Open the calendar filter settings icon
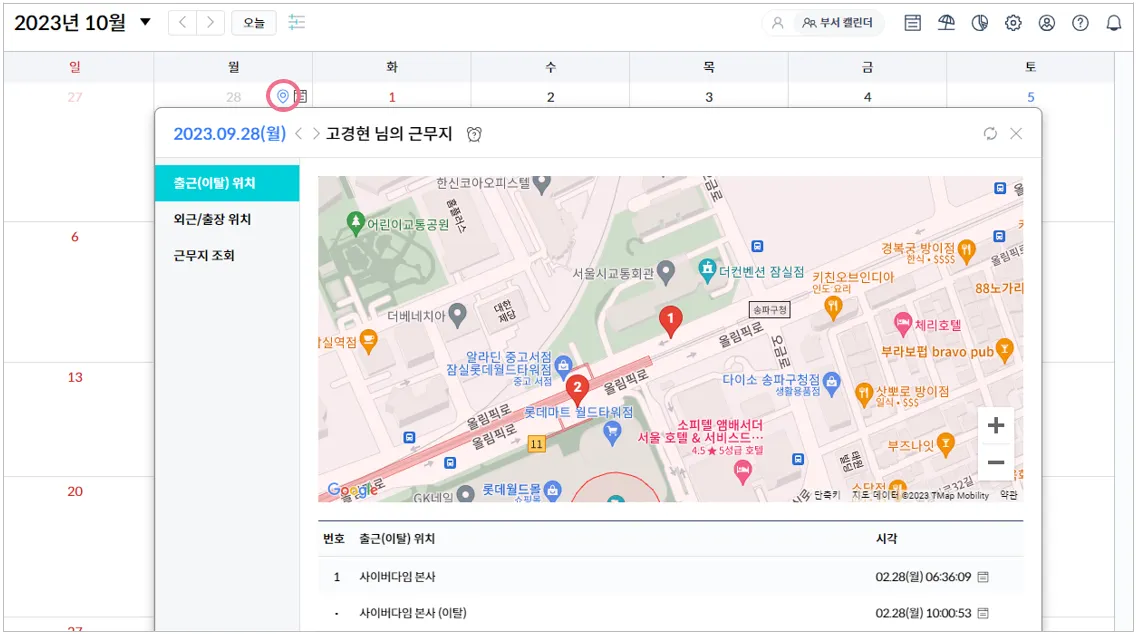The image size is (1139, 634). click(x=296, y=23)
